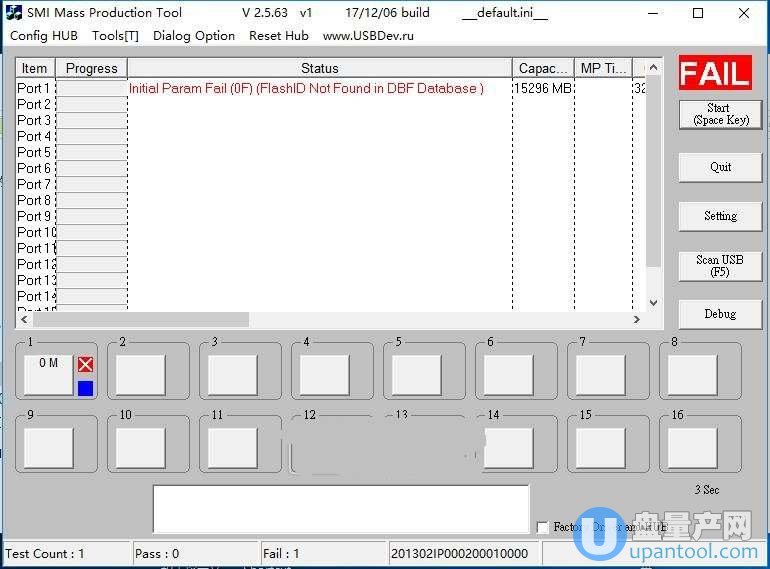The height and width of the screenshot is (569, 770).
Task: Select port slot 8 box
Action: (x=692, y=375)
